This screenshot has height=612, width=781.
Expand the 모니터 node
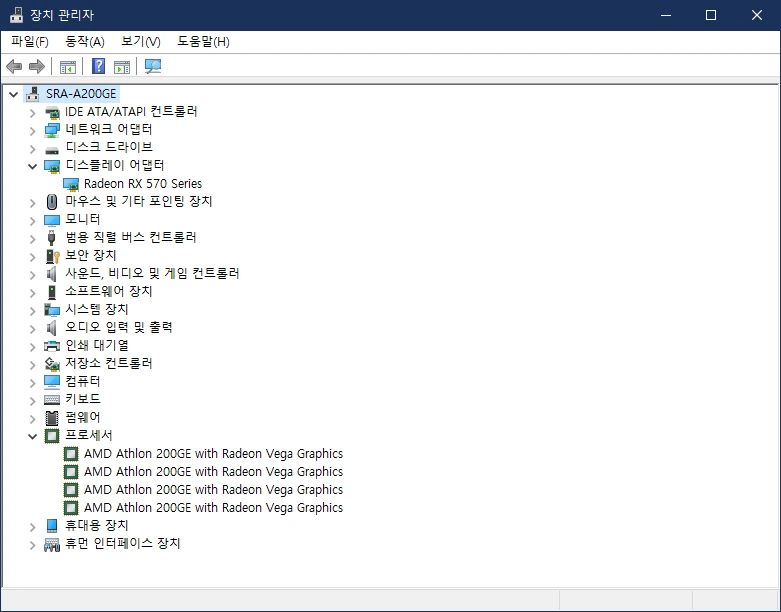tap(32, 221)
